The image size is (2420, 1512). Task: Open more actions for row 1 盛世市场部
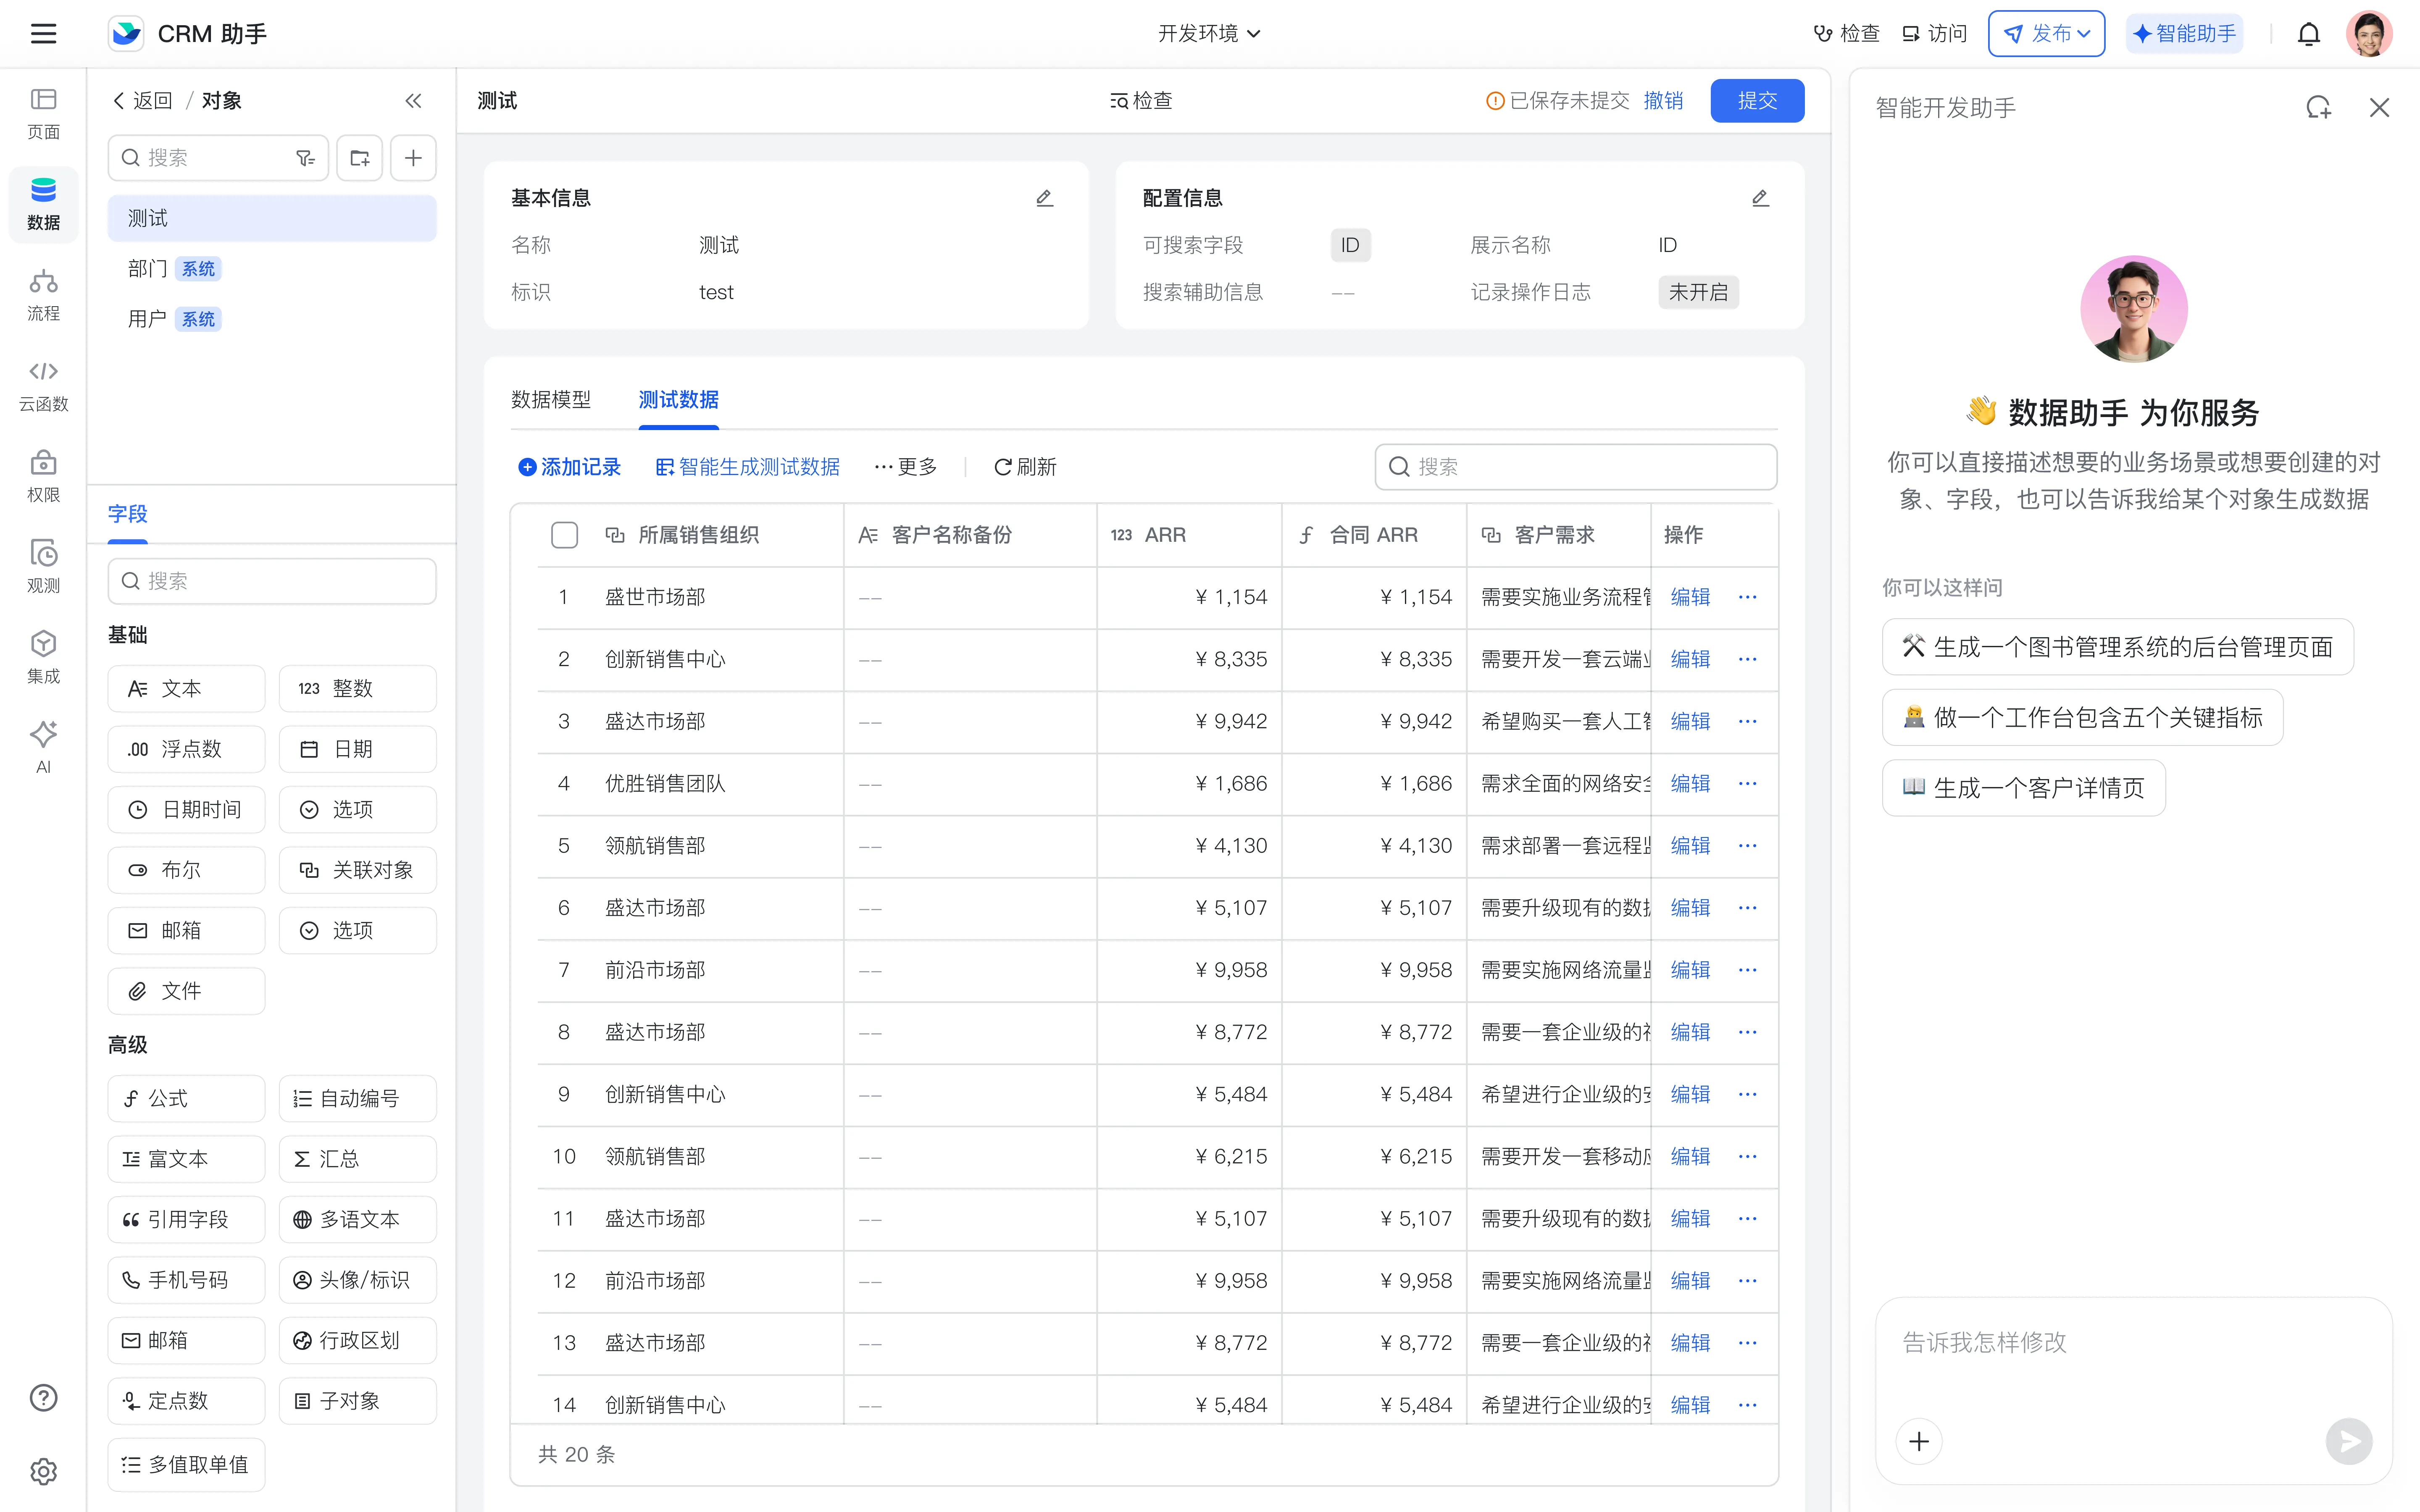1747,597
